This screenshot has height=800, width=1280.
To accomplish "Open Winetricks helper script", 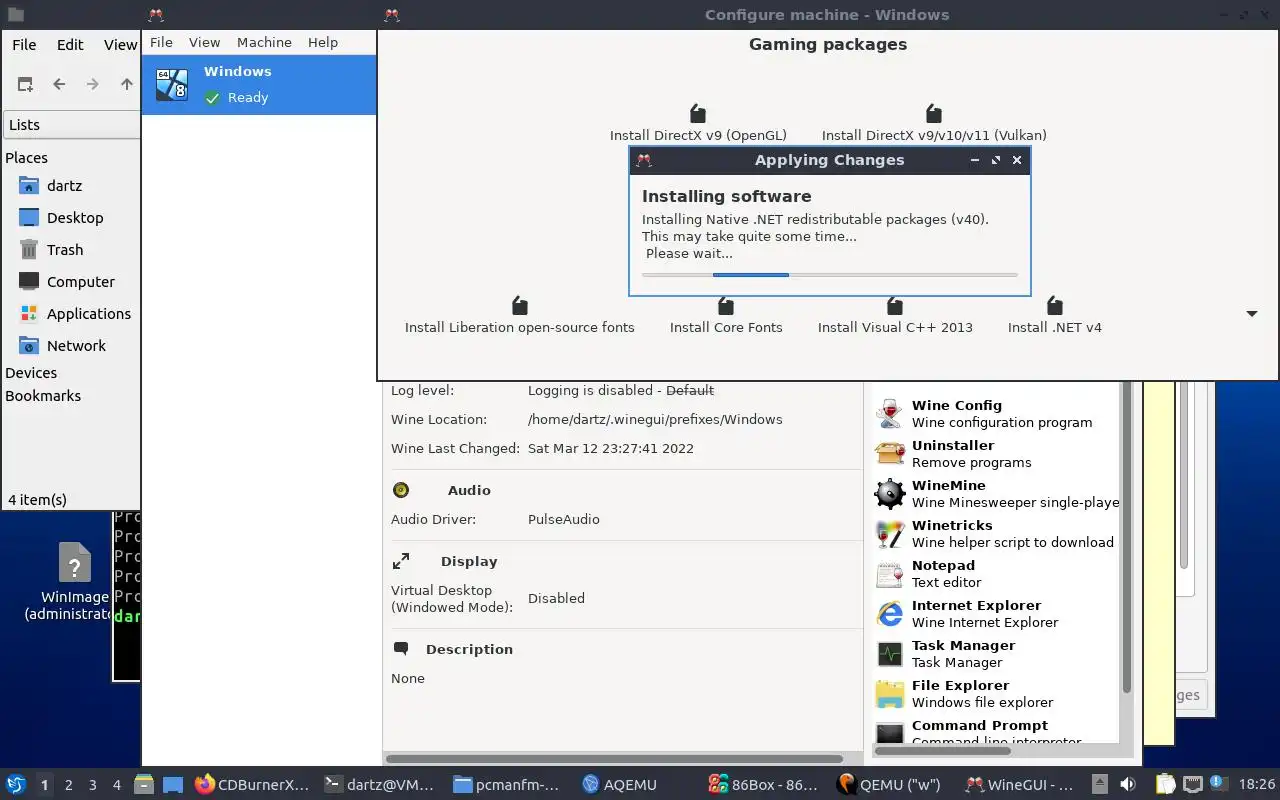I will (996, 533).
